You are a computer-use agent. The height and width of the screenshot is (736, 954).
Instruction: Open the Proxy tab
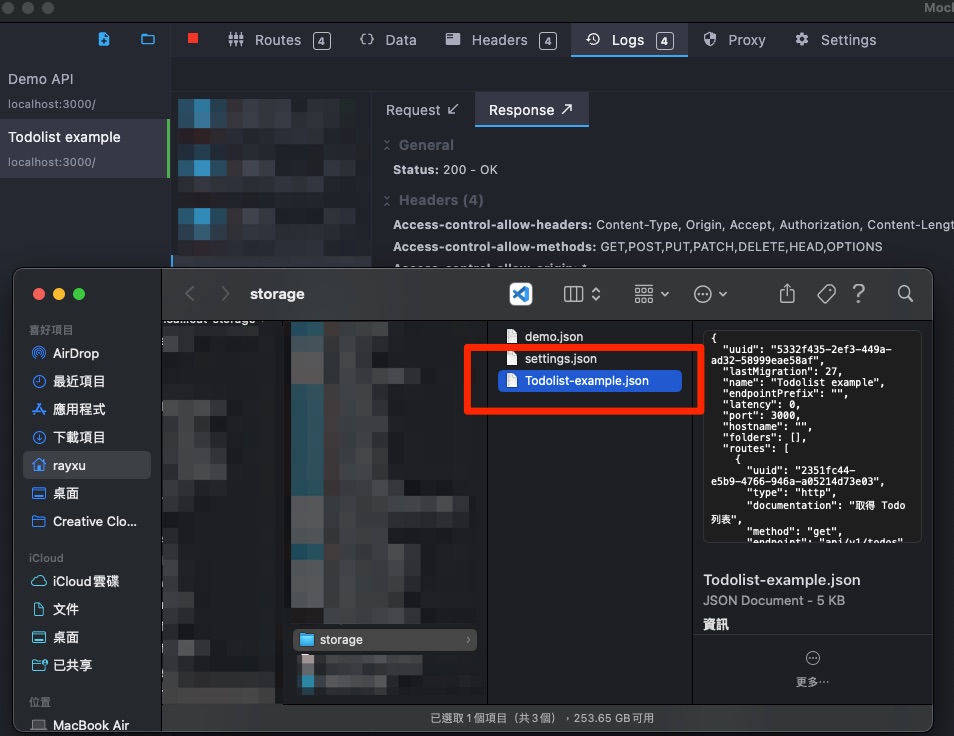pyautogui.click(x=734, y=40)
